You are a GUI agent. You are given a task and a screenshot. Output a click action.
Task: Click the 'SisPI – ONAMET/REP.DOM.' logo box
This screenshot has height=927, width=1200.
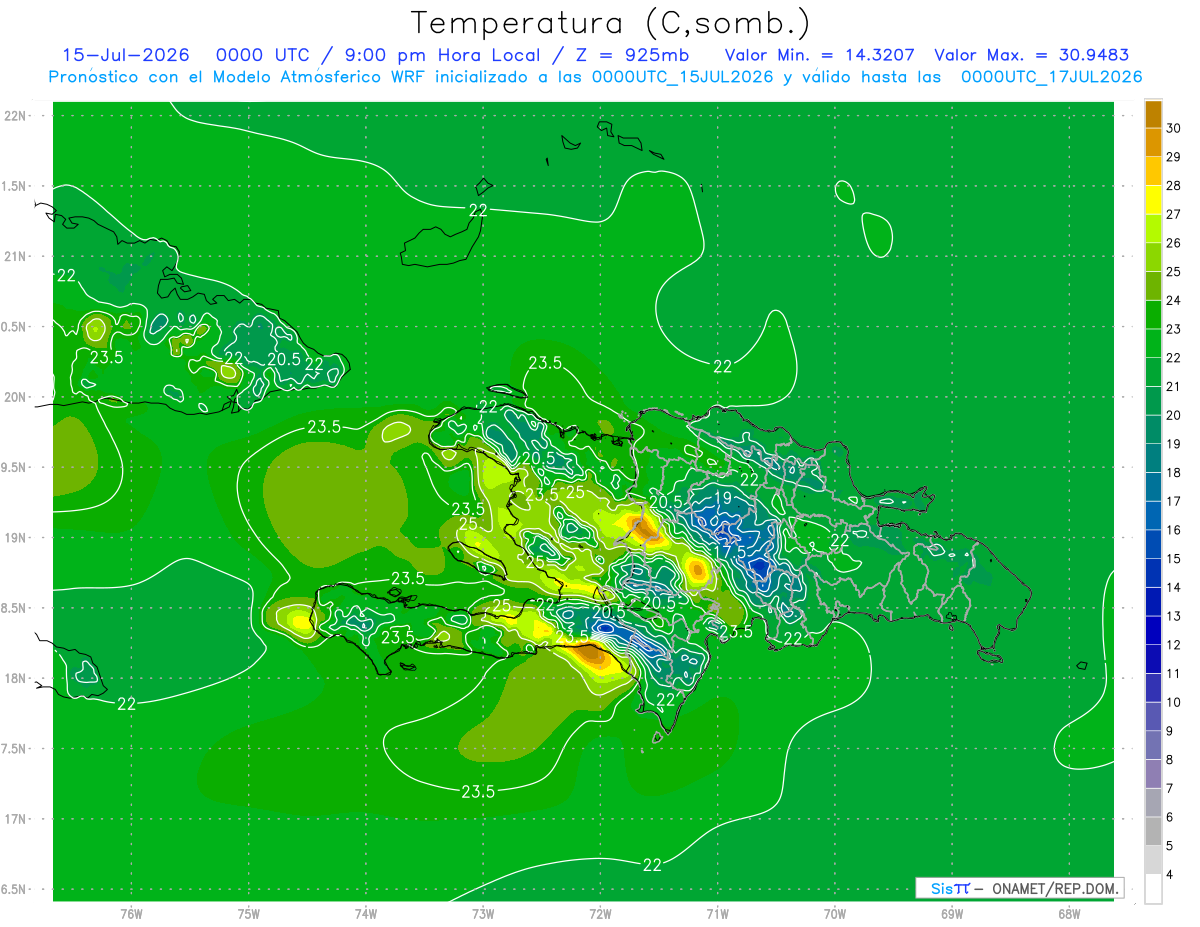coord(1019,888)
